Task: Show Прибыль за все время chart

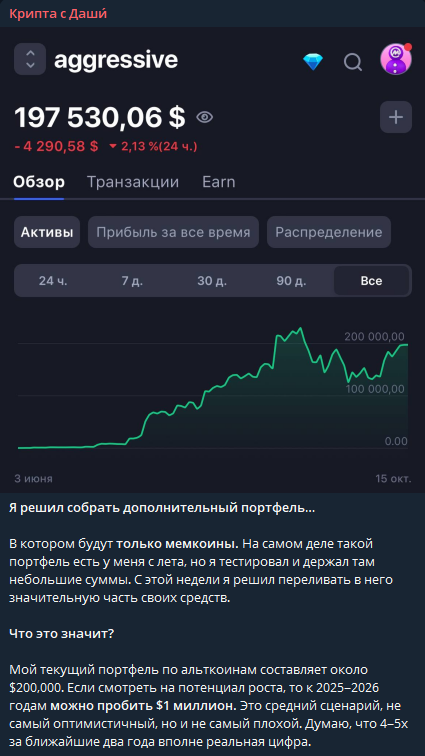Action: point(173,232)
